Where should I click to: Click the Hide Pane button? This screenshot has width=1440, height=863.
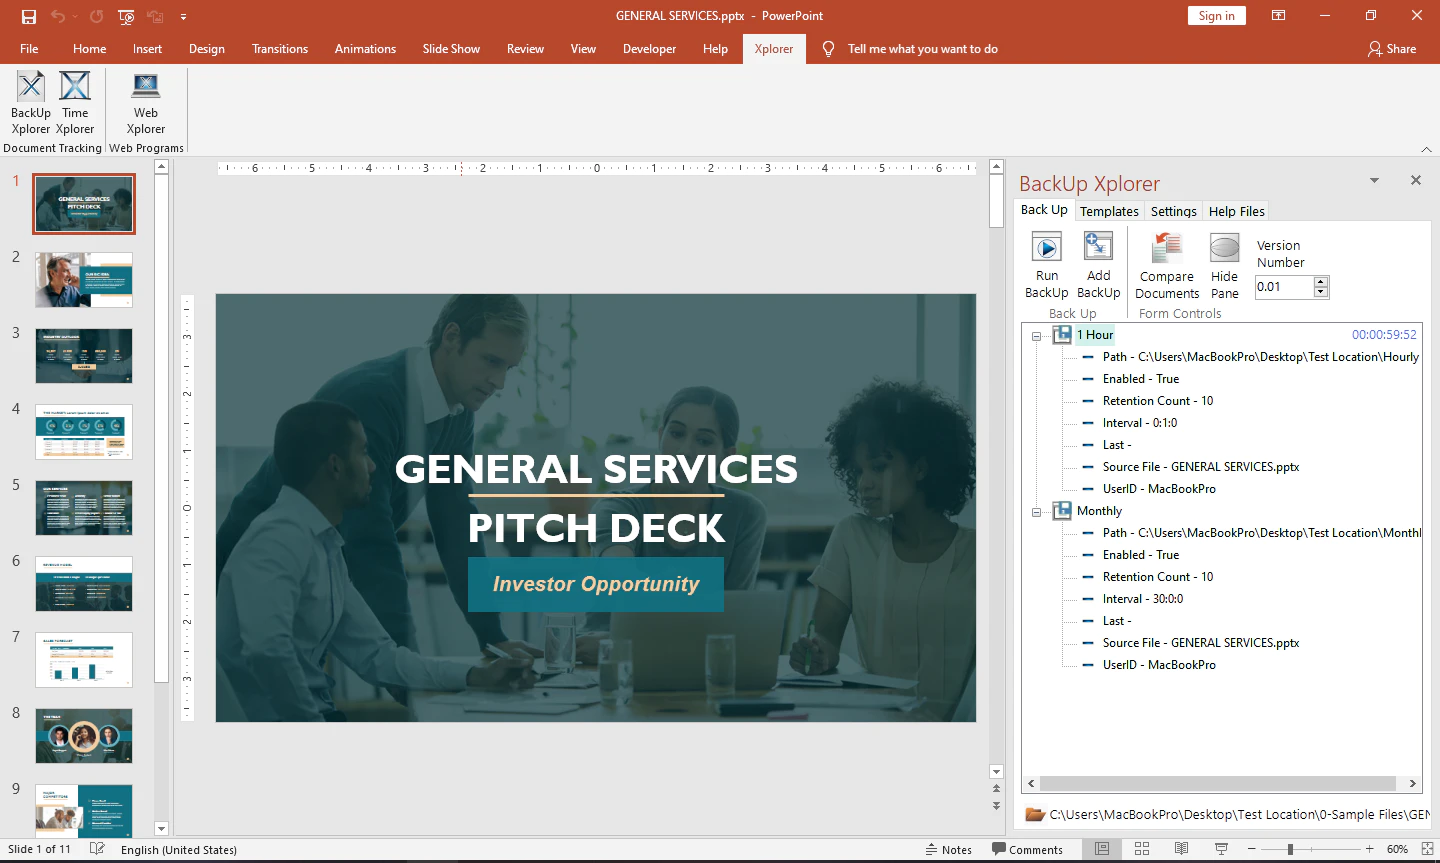pos(1225,266)
